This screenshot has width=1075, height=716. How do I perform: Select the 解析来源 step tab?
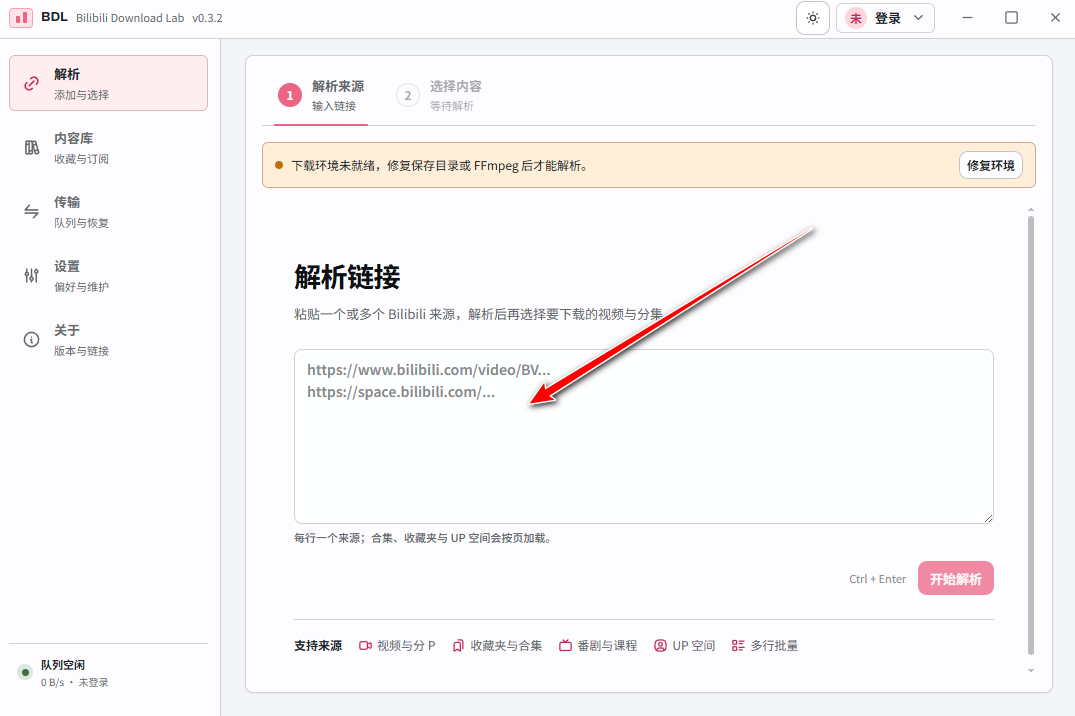coord(321,95)
